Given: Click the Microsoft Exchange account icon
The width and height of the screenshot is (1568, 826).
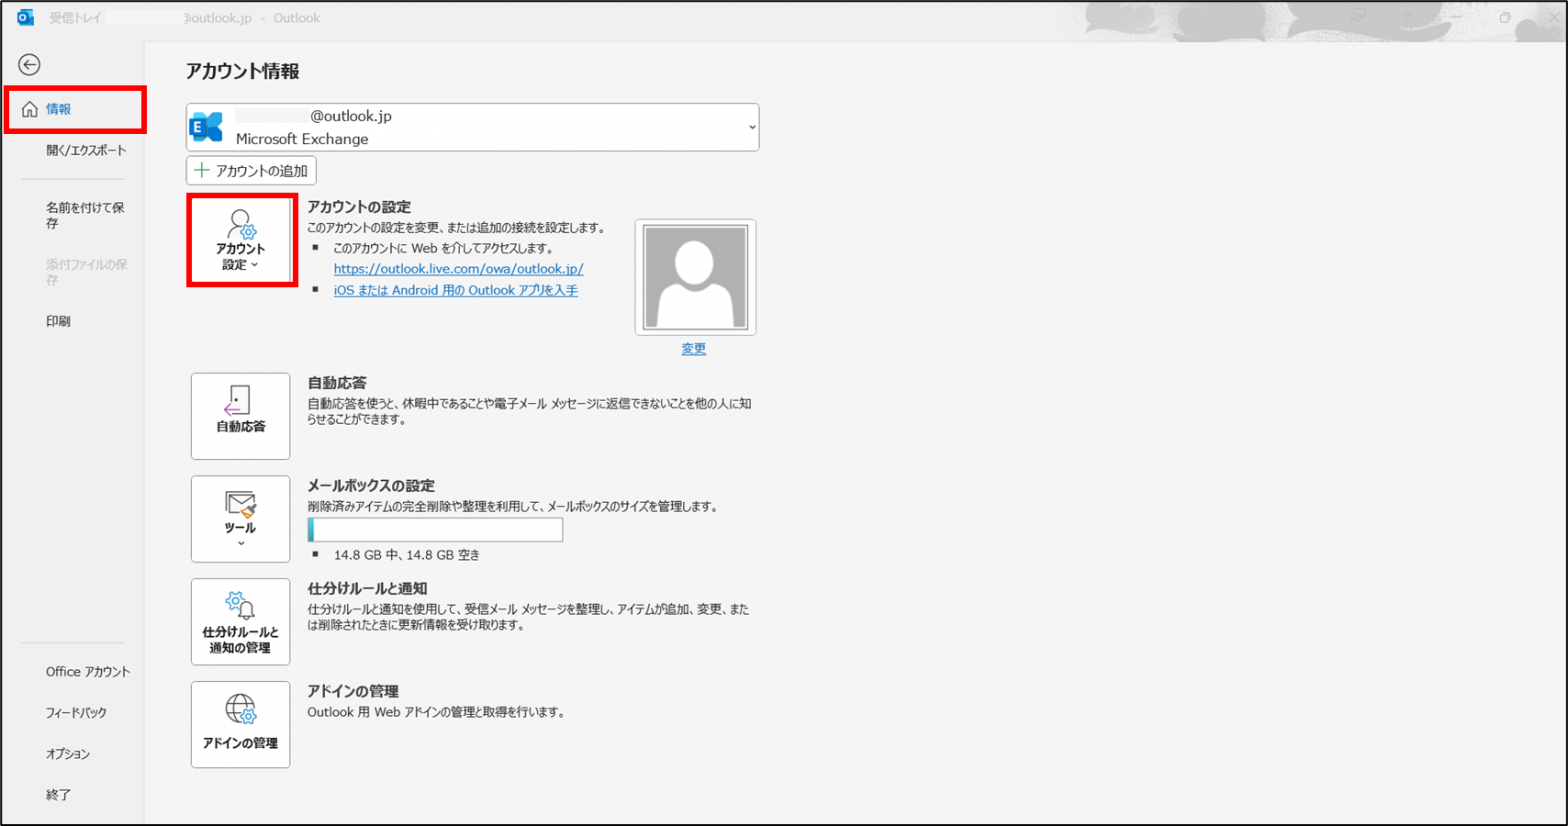Looking at the screenshot, I should coord(207,127).
